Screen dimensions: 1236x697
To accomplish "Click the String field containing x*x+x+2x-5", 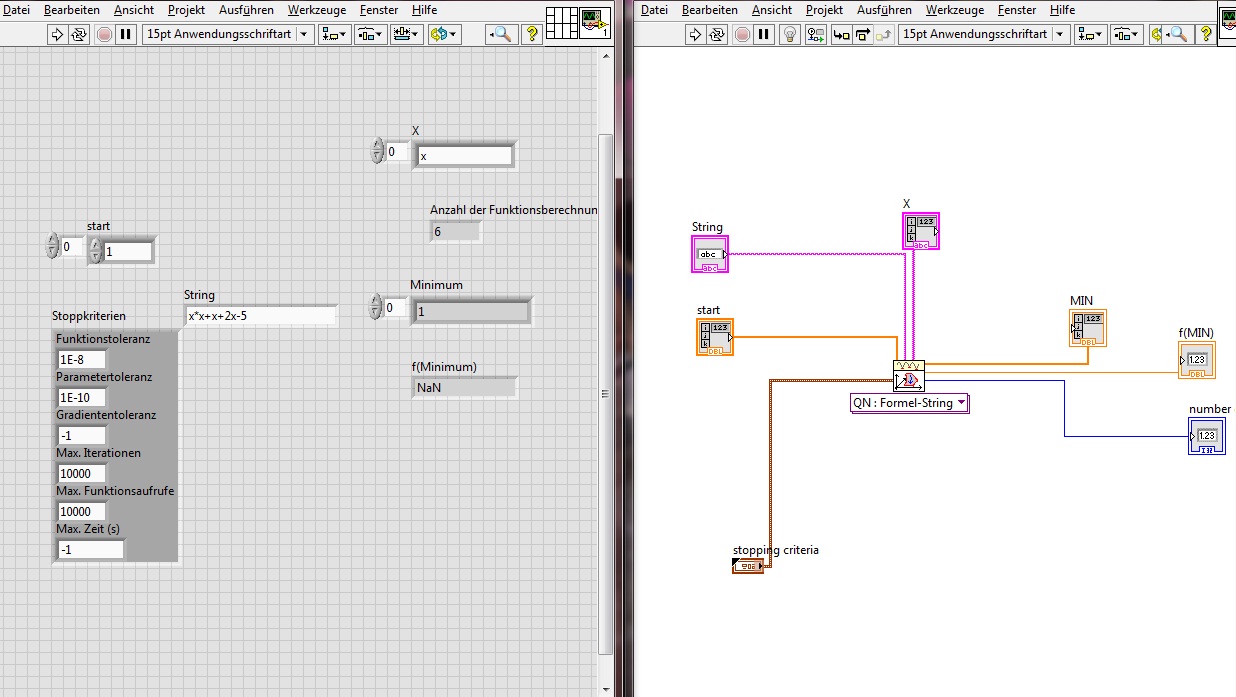I will [x=260, y=316].
